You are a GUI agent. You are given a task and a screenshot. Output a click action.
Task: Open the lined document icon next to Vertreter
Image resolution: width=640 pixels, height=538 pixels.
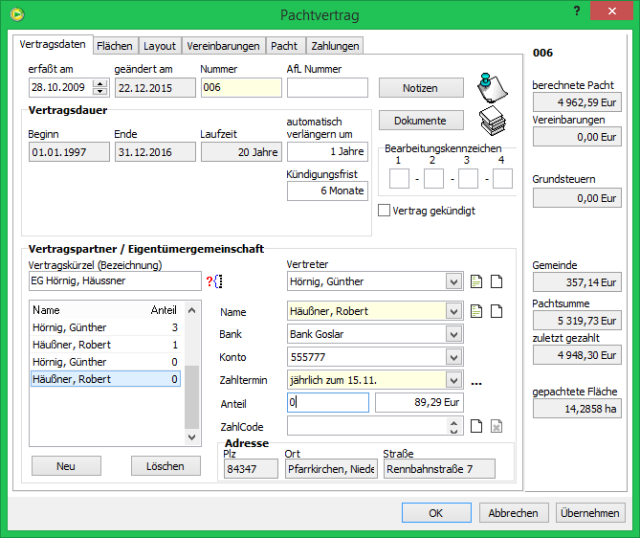click(x=477, y=281)
